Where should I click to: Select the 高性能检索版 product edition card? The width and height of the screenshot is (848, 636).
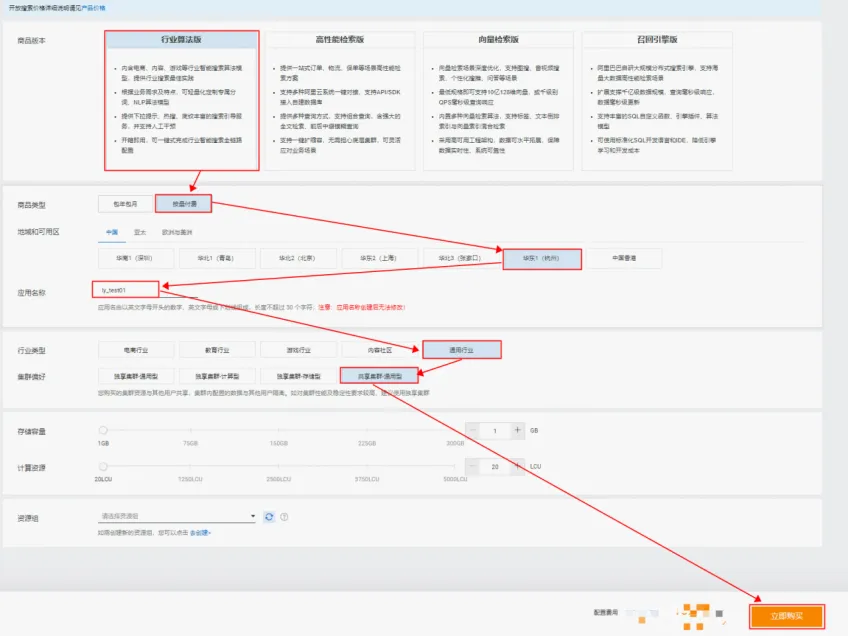coord(340,101)
